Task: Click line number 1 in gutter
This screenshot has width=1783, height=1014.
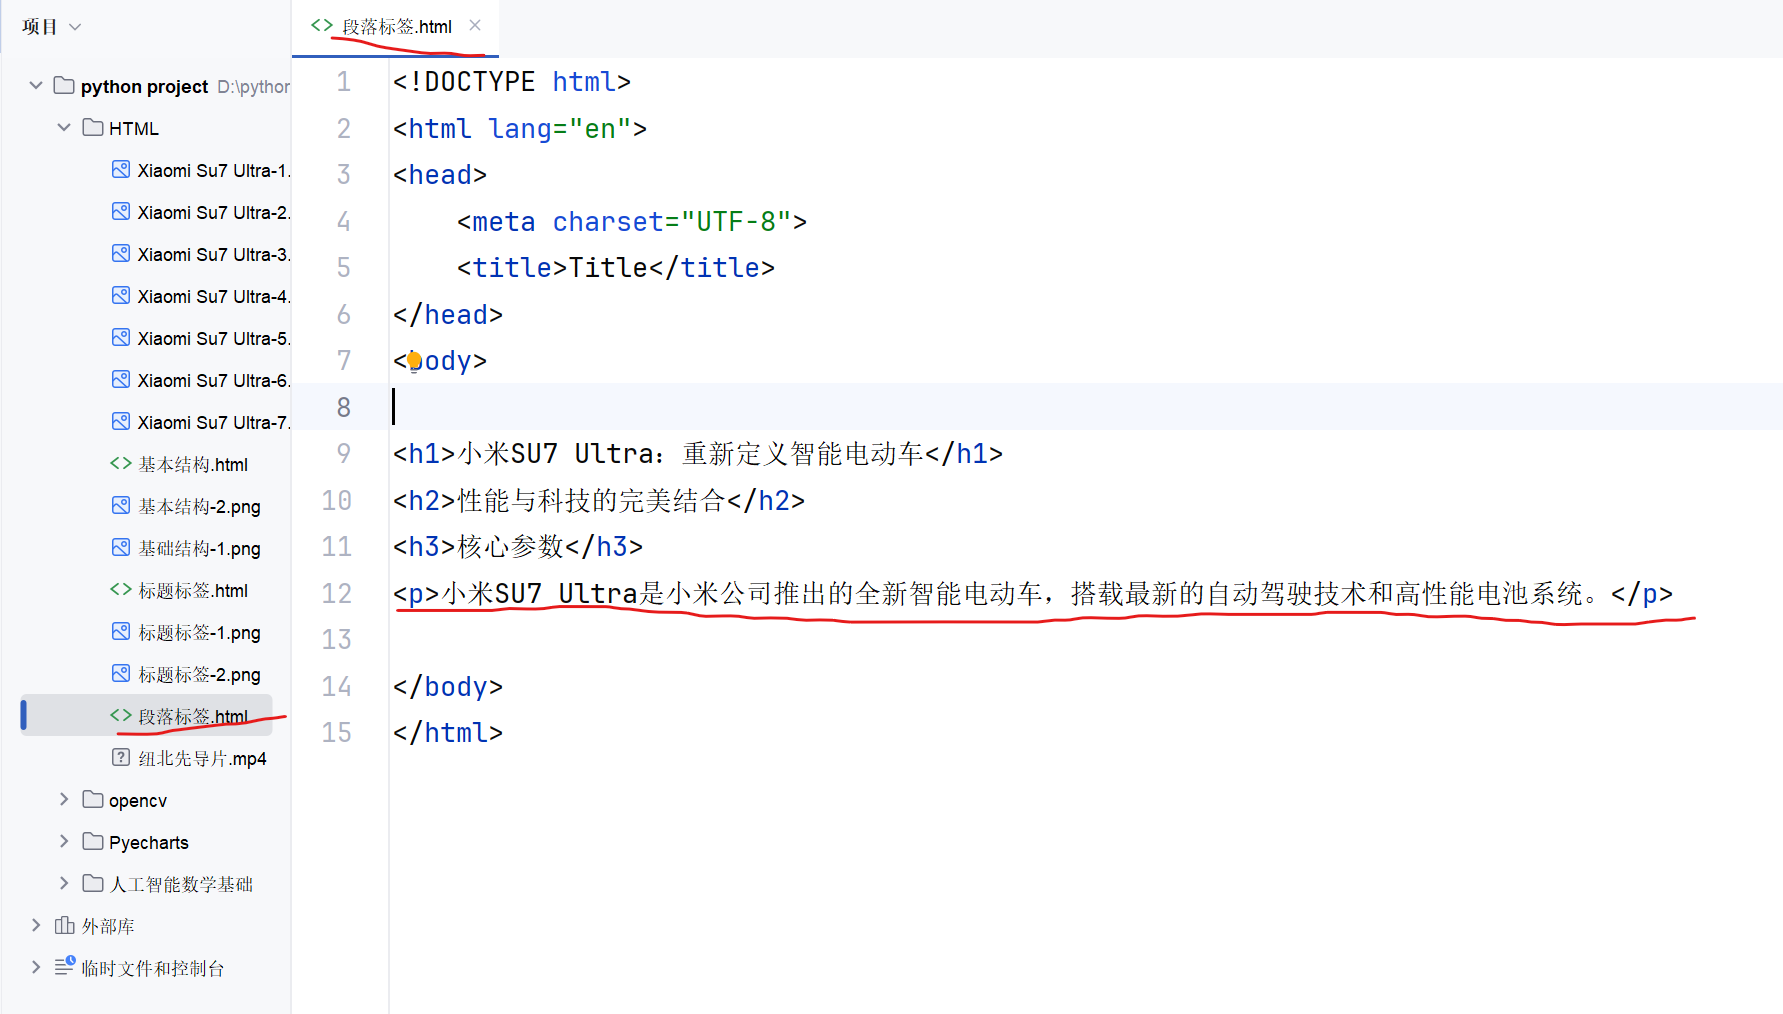Action: [x=343, y=81]
